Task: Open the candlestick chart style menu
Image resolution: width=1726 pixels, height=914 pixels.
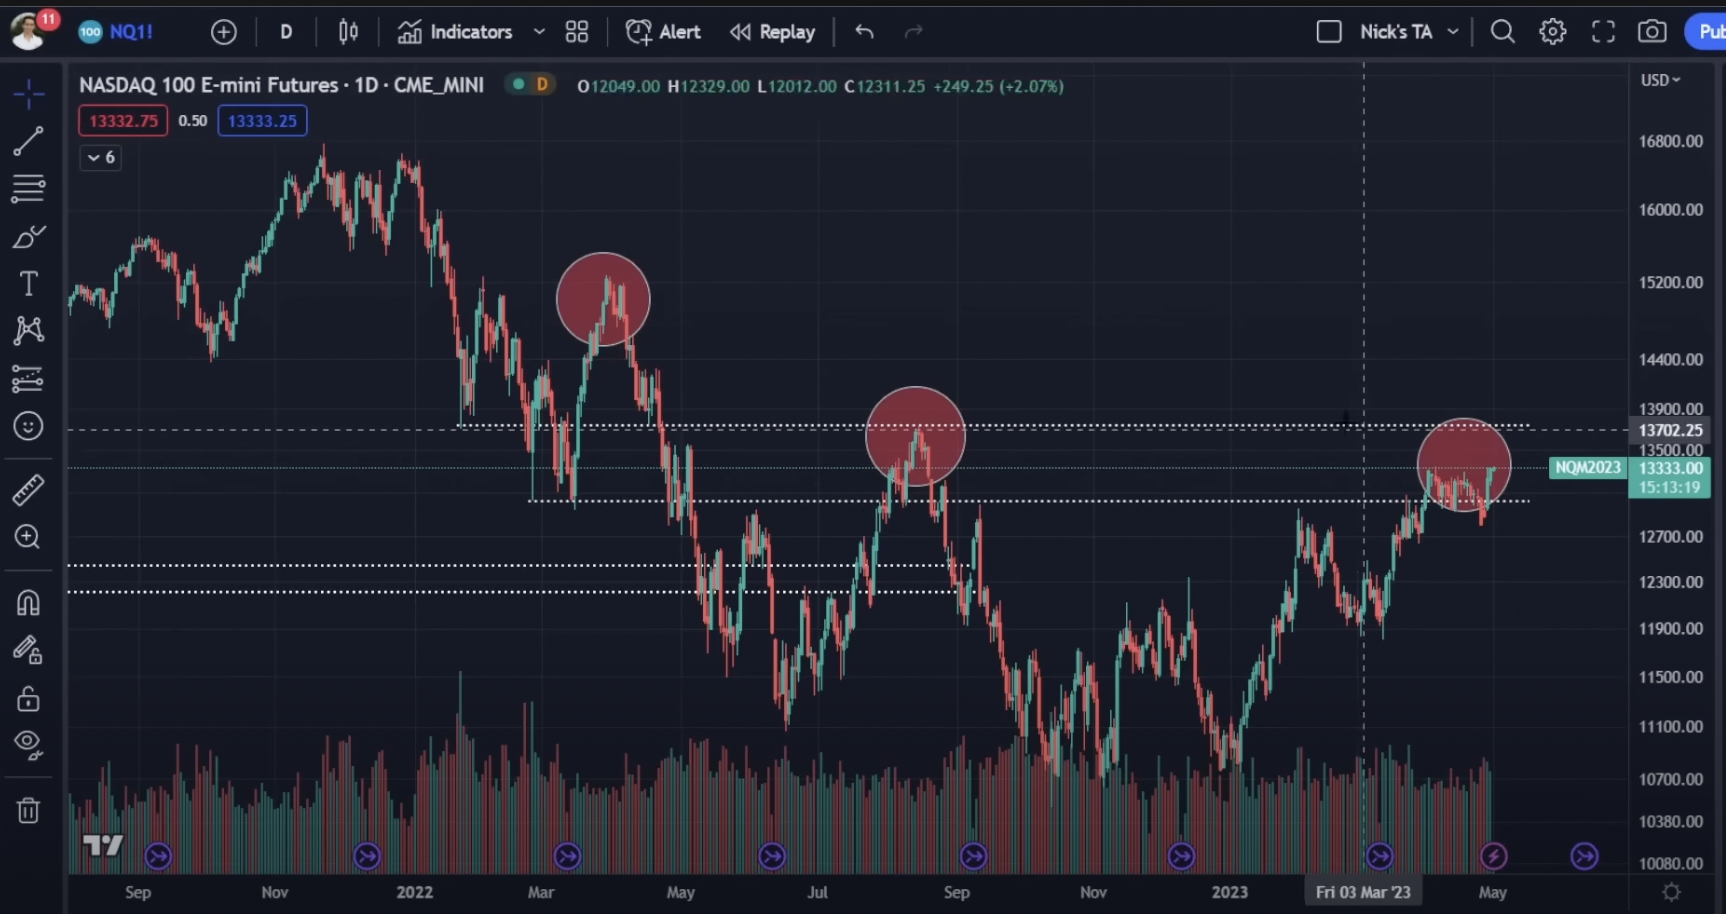Action: click(x=348, y=32)
